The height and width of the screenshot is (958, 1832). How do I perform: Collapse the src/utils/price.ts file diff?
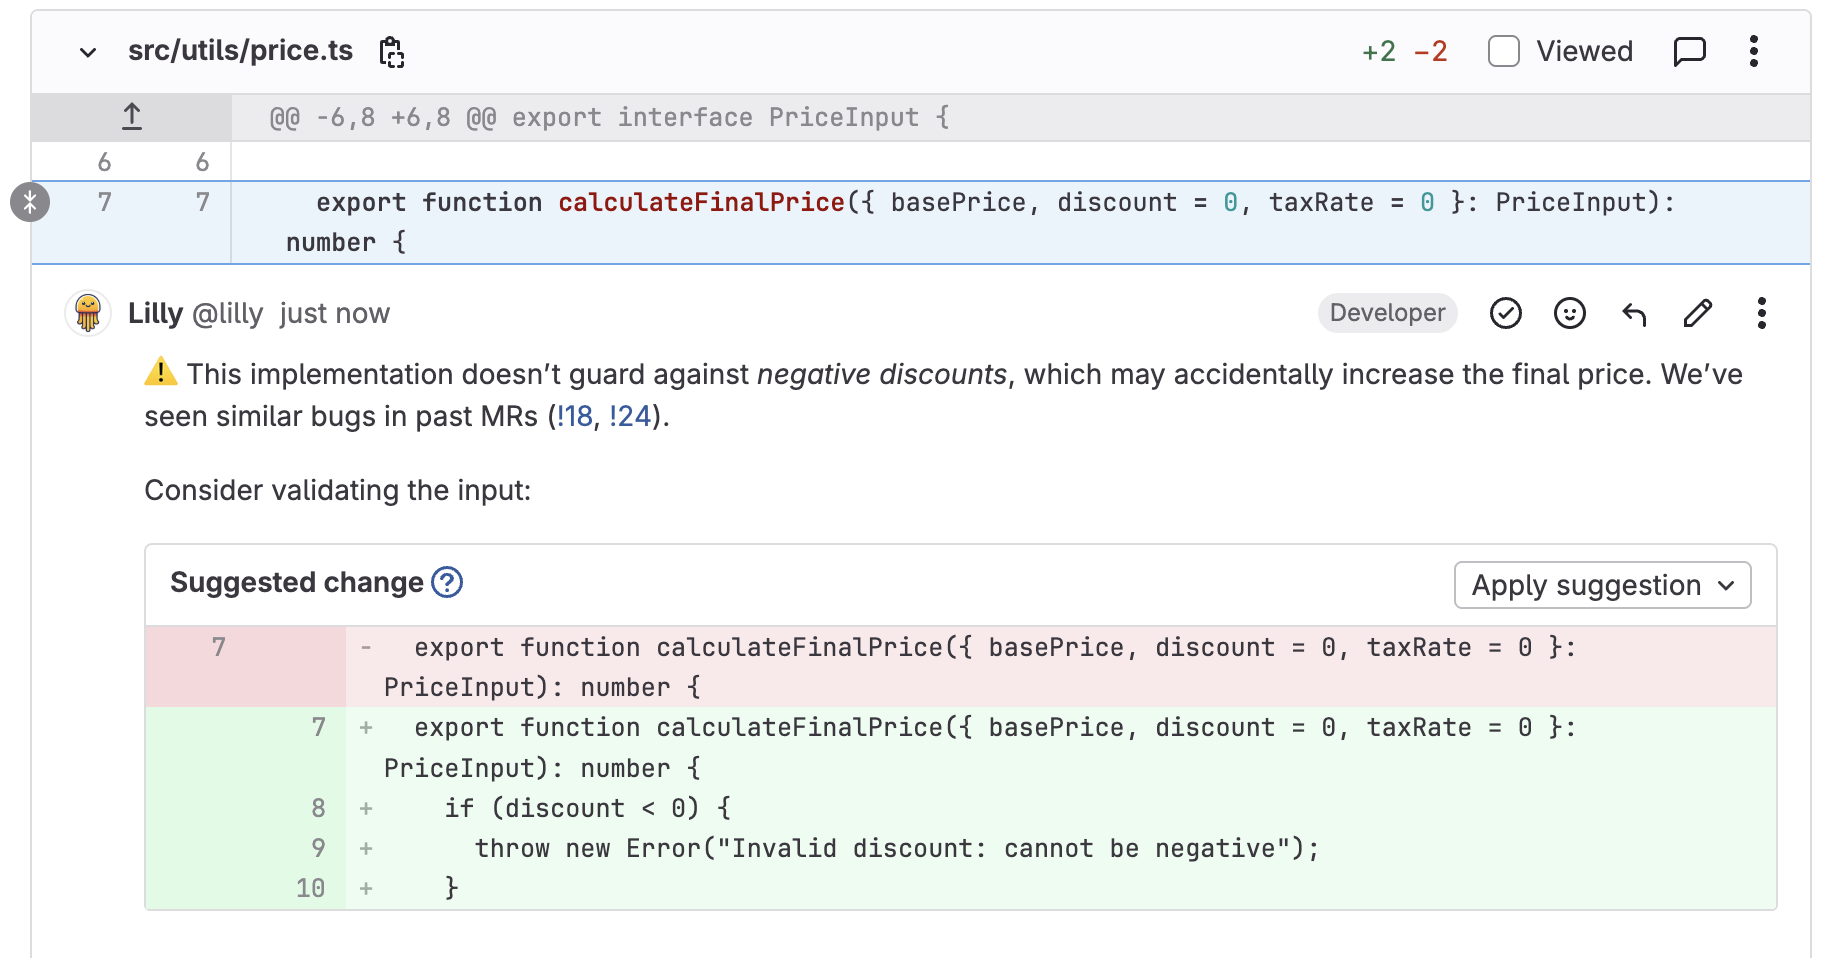click(x=88, y=52)
